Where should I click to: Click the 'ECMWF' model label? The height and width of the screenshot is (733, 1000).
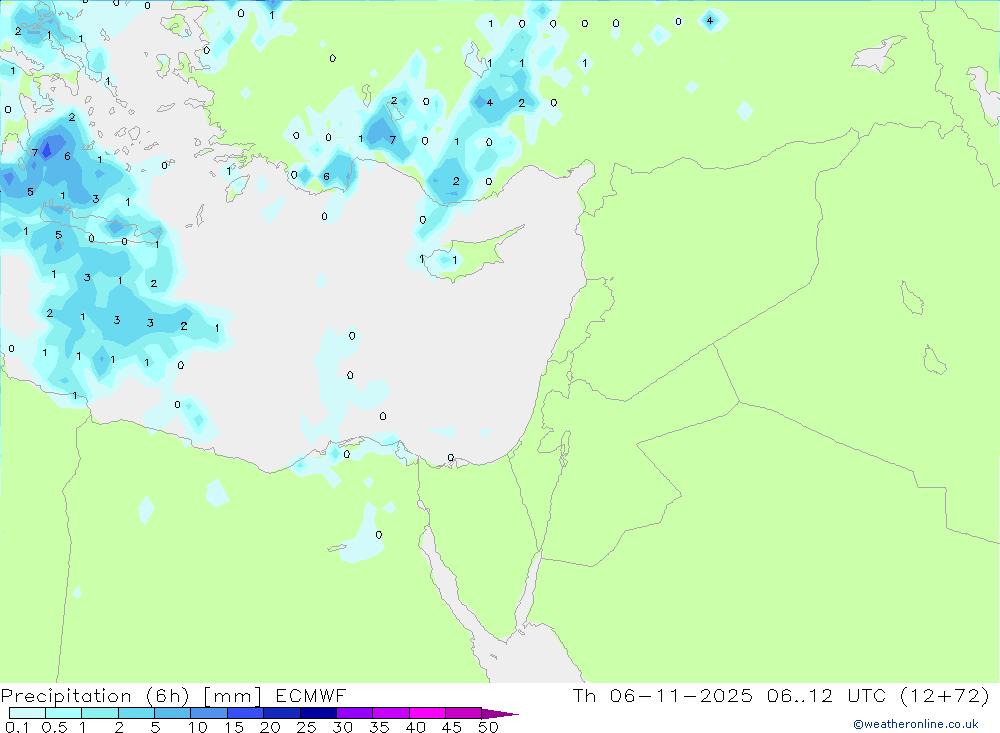(311, 695)
